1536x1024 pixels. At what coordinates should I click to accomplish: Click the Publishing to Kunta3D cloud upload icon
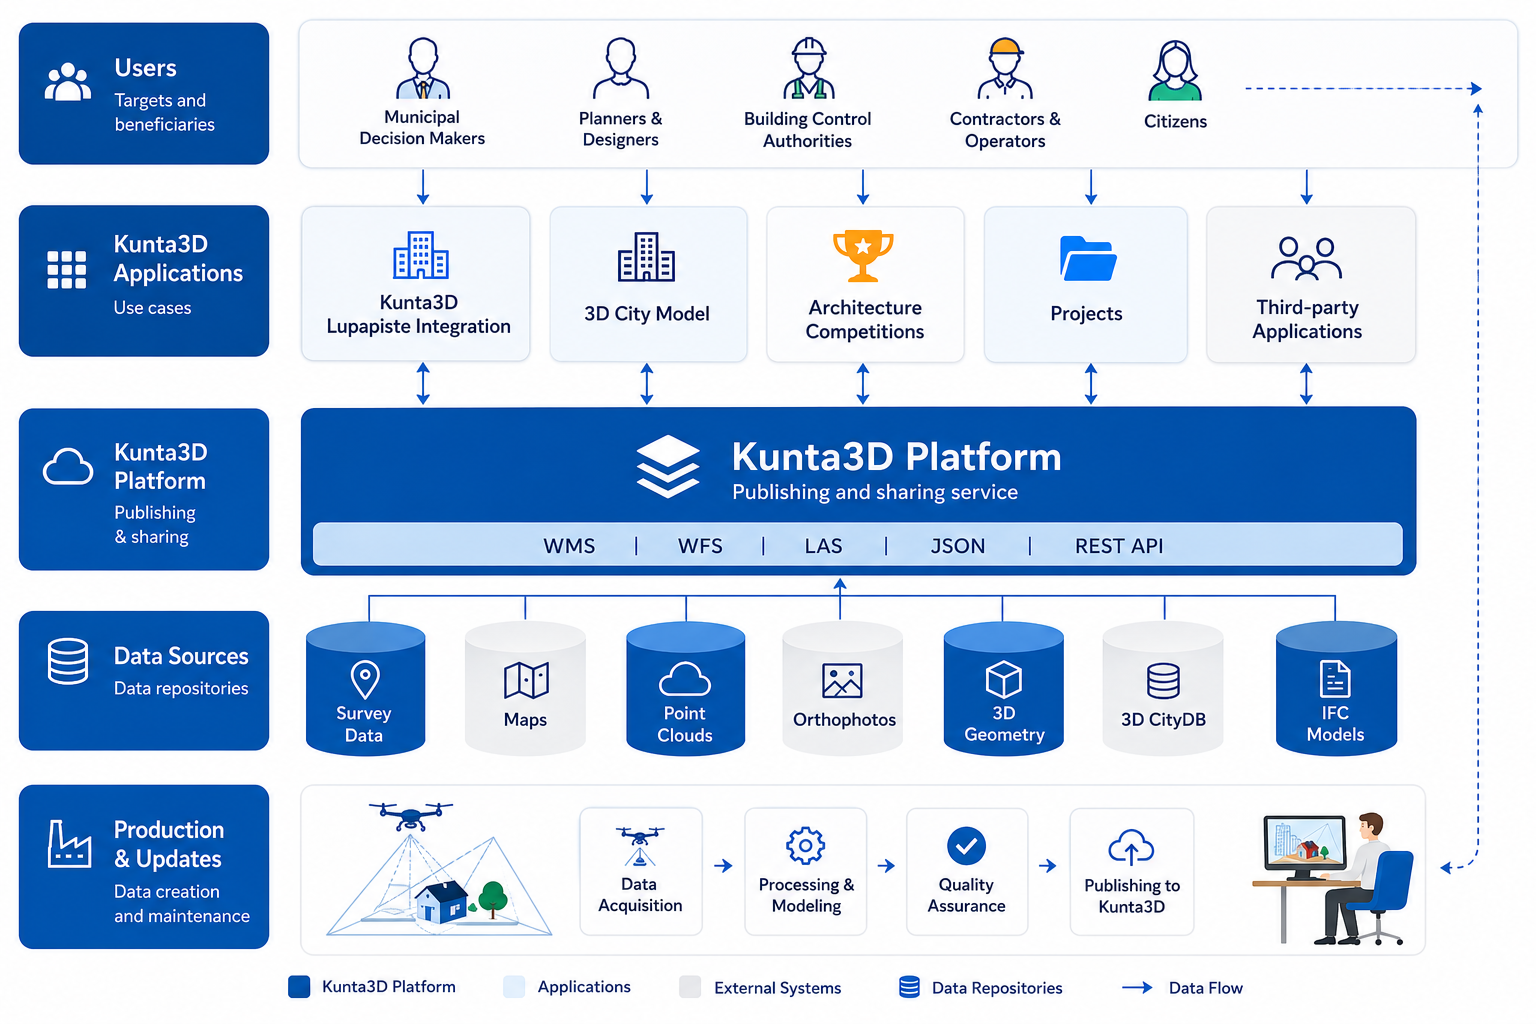point(1131,847)
